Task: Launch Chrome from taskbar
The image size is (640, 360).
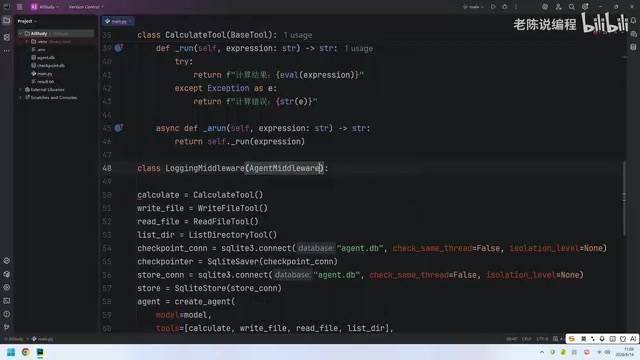Action: click(x=26, y=352)
